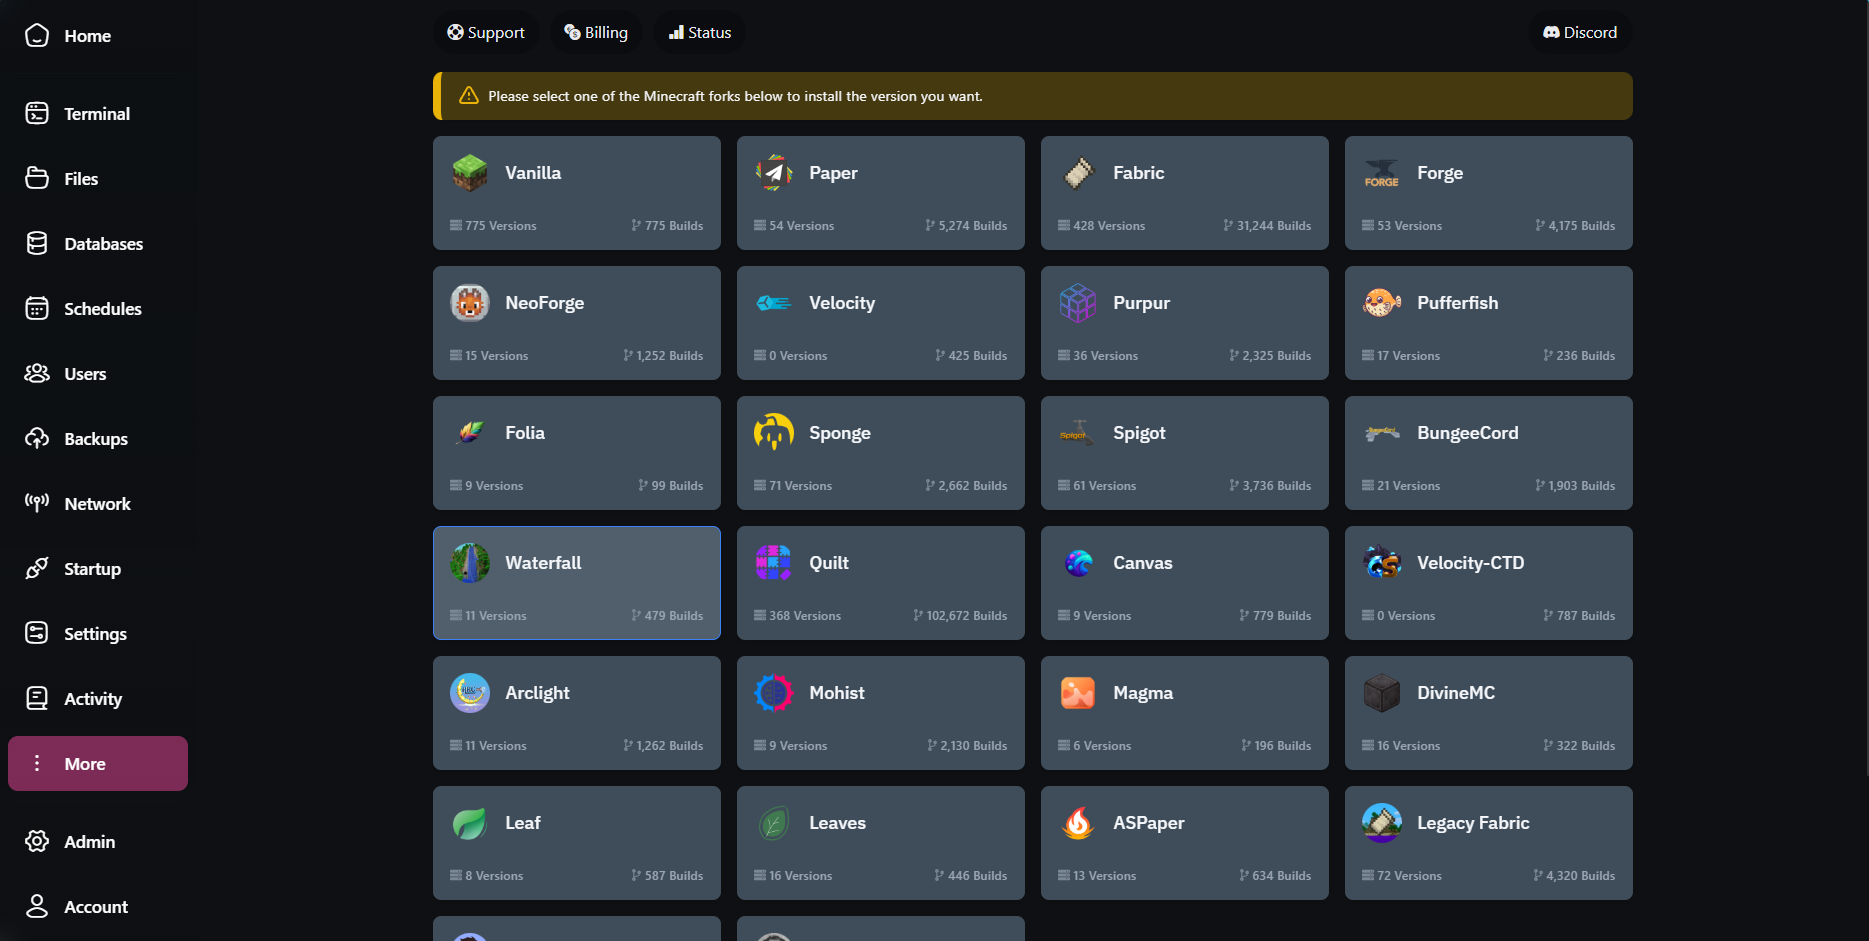The height and width of the screenshot is (941, 1869).
Task: Click the Billing button
Action: point(596,33)
